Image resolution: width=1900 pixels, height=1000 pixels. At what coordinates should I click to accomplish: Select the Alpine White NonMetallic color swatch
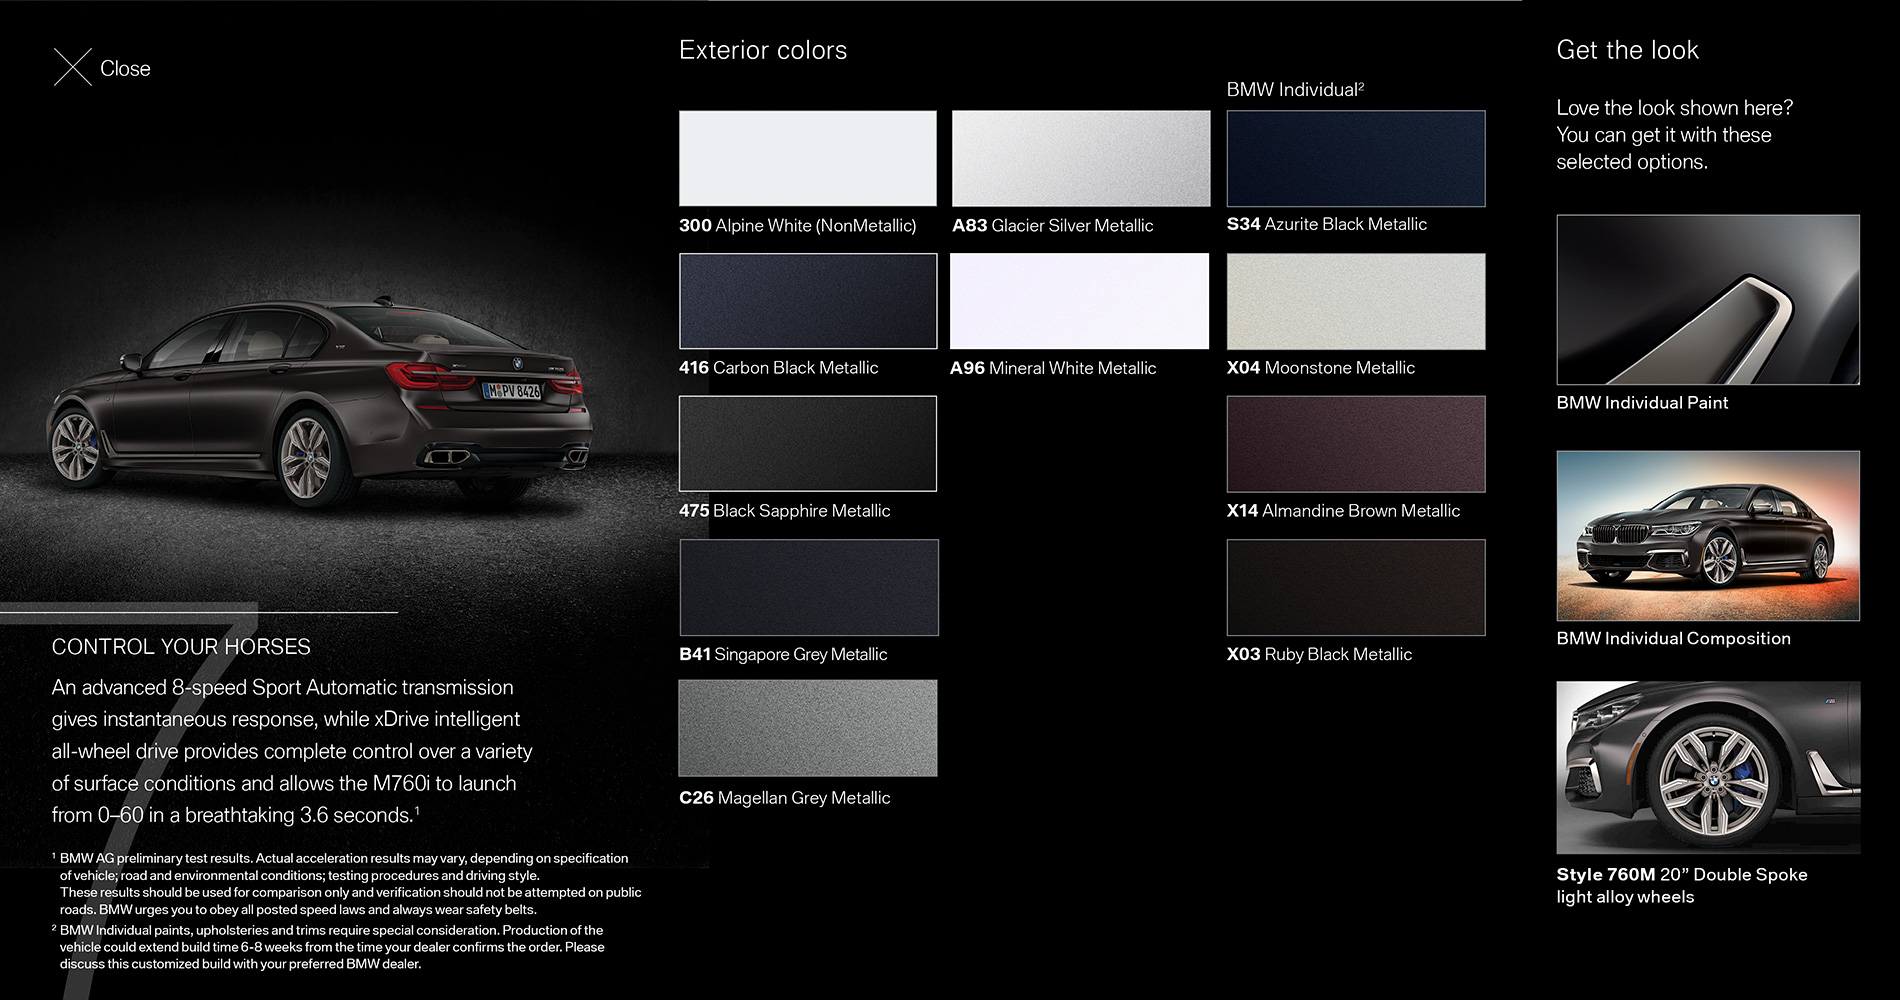pos(808,158)
